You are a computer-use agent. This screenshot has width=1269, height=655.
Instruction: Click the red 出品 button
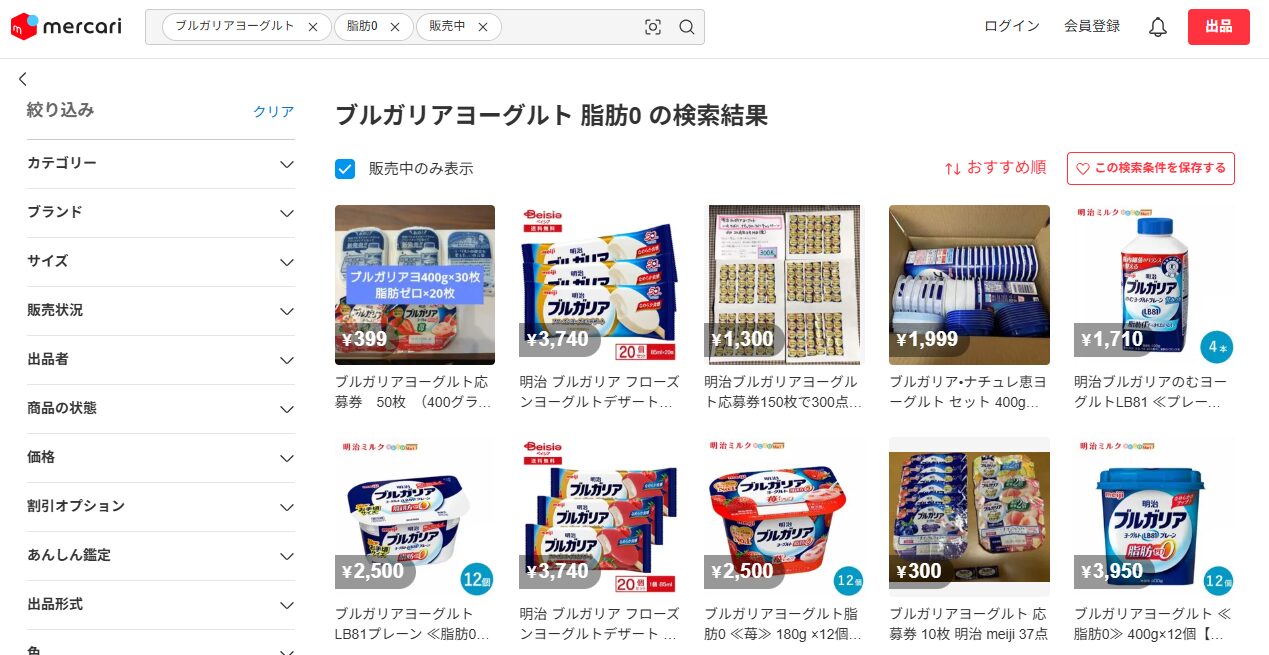pyautogui.click(x=1219, y=27)
